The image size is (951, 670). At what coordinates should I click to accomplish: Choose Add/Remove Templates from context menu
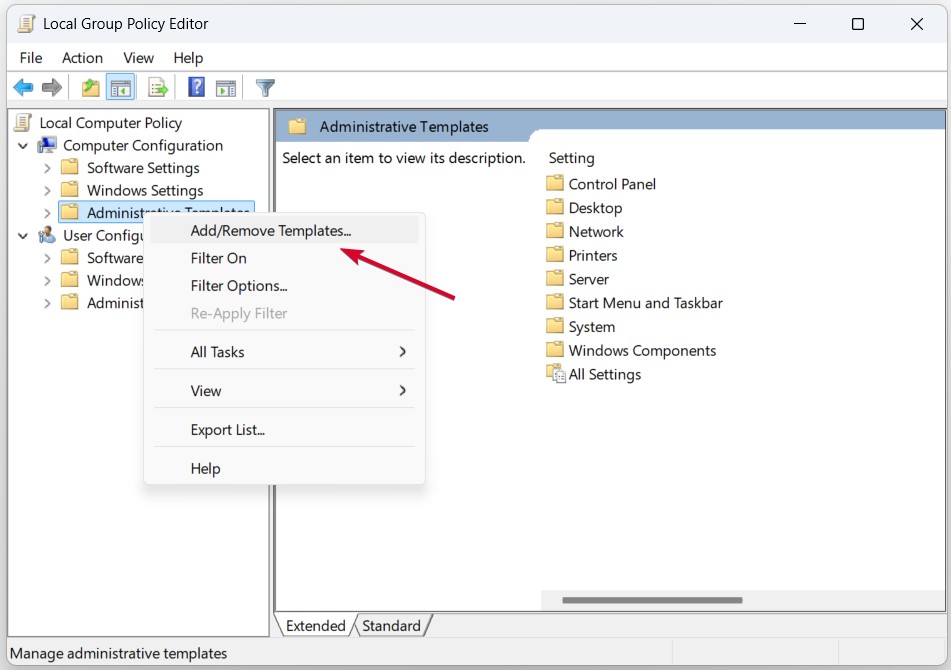(284, 230)
